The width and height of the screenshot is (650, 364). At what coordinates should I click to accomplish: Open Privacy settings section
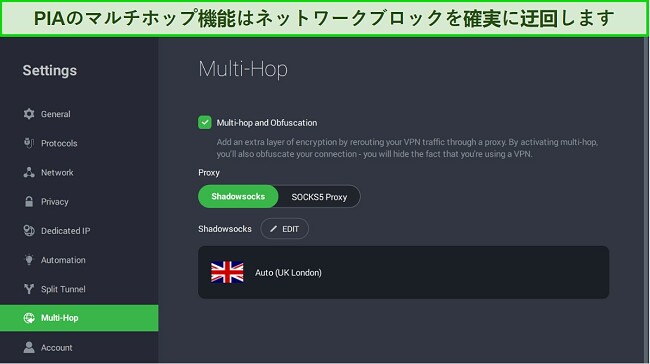[79, 201]
